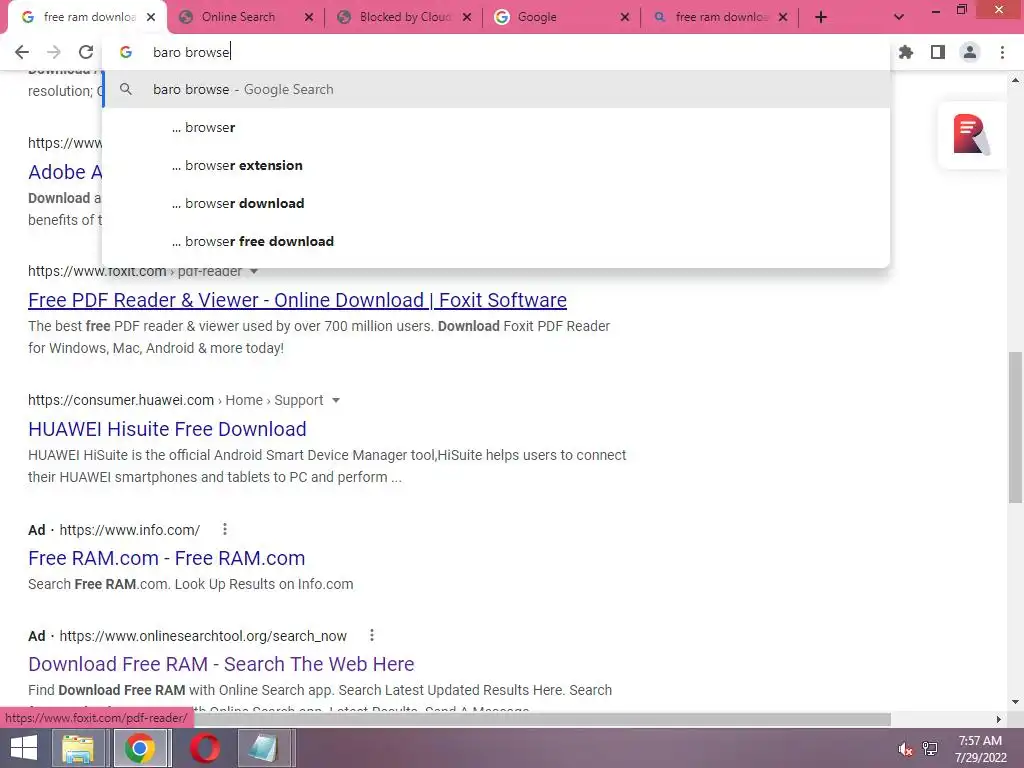1024x768 pixels.
Task: Click 'https://consumer.huawei.com' breadcrumb text
Action: (121, 400)
